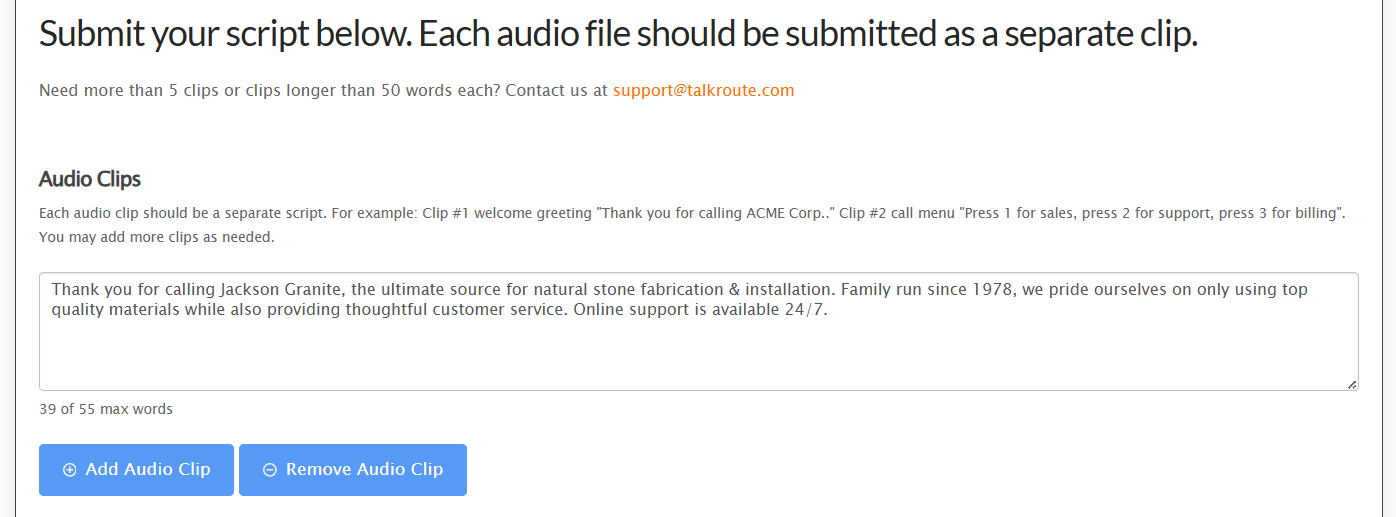Click "You may add more clips as needed" text
This screenshot has height=517, width=1396.
(x=156, y=238)
